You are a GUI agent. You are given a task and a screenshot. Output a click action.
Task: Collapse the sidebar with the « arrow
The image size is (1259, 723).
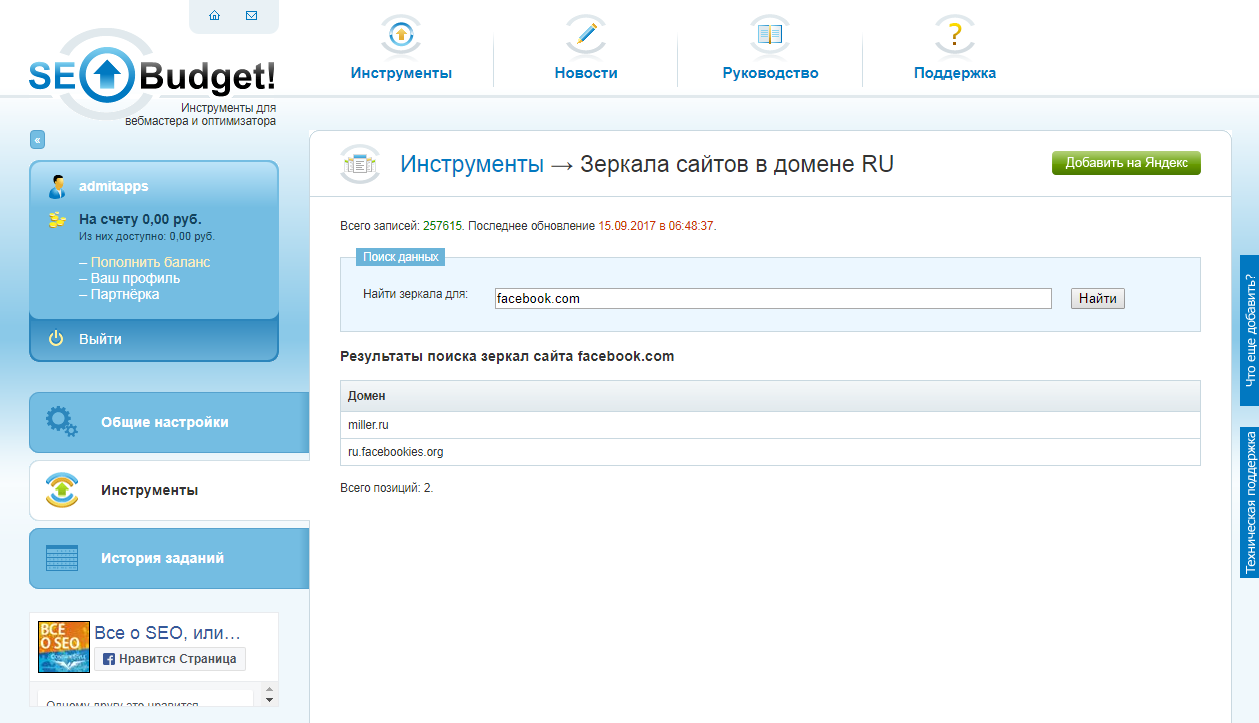[x=38, y=141]
